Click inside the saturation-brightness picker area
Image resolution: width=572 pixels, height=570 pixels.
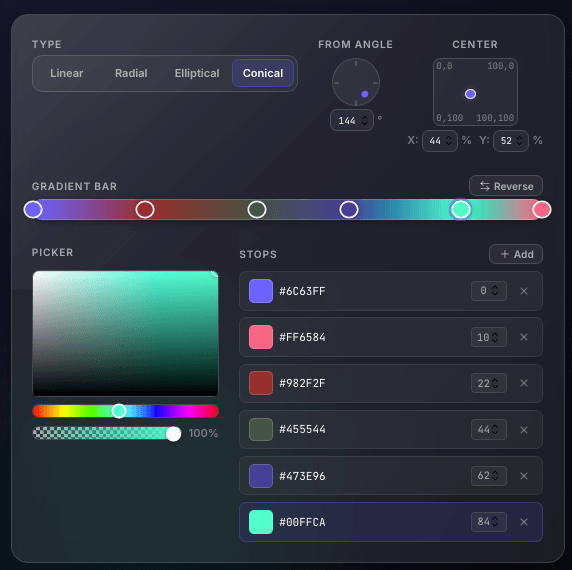[125, 333]
